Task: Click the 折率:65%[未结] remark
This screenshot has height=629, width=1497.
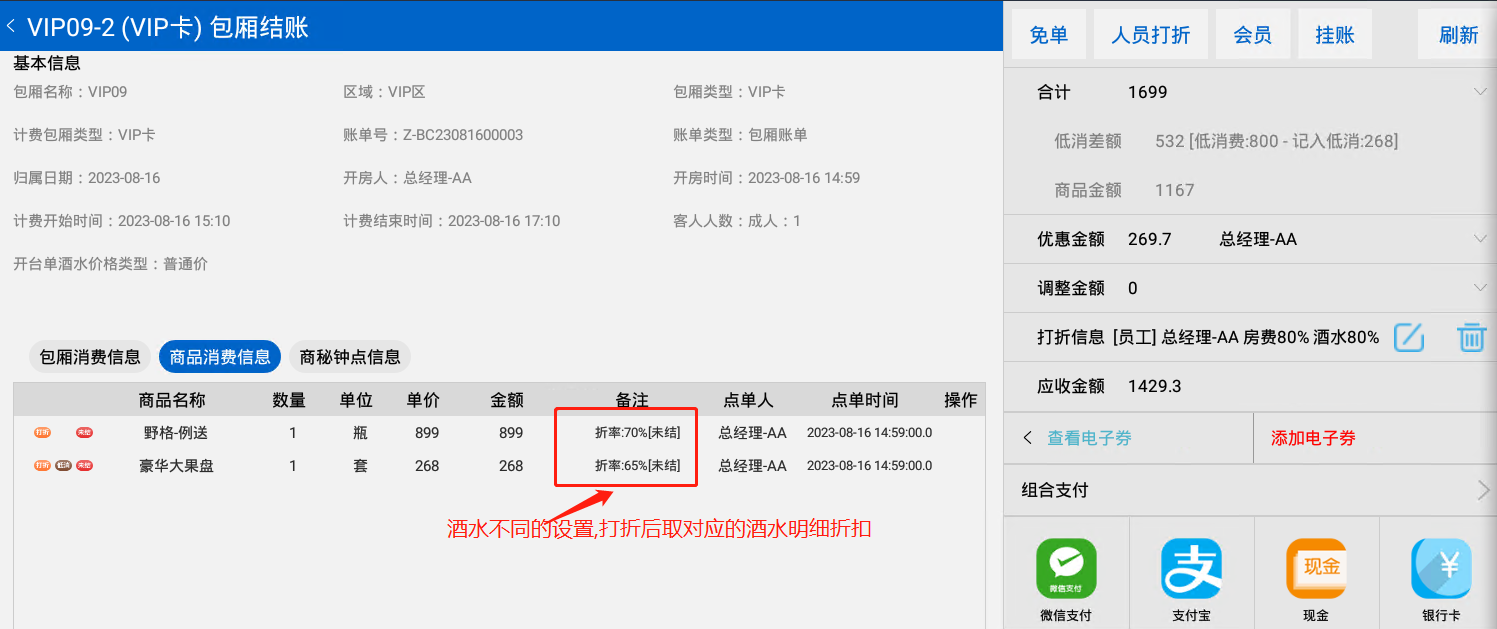Action: tap(637, 465)
